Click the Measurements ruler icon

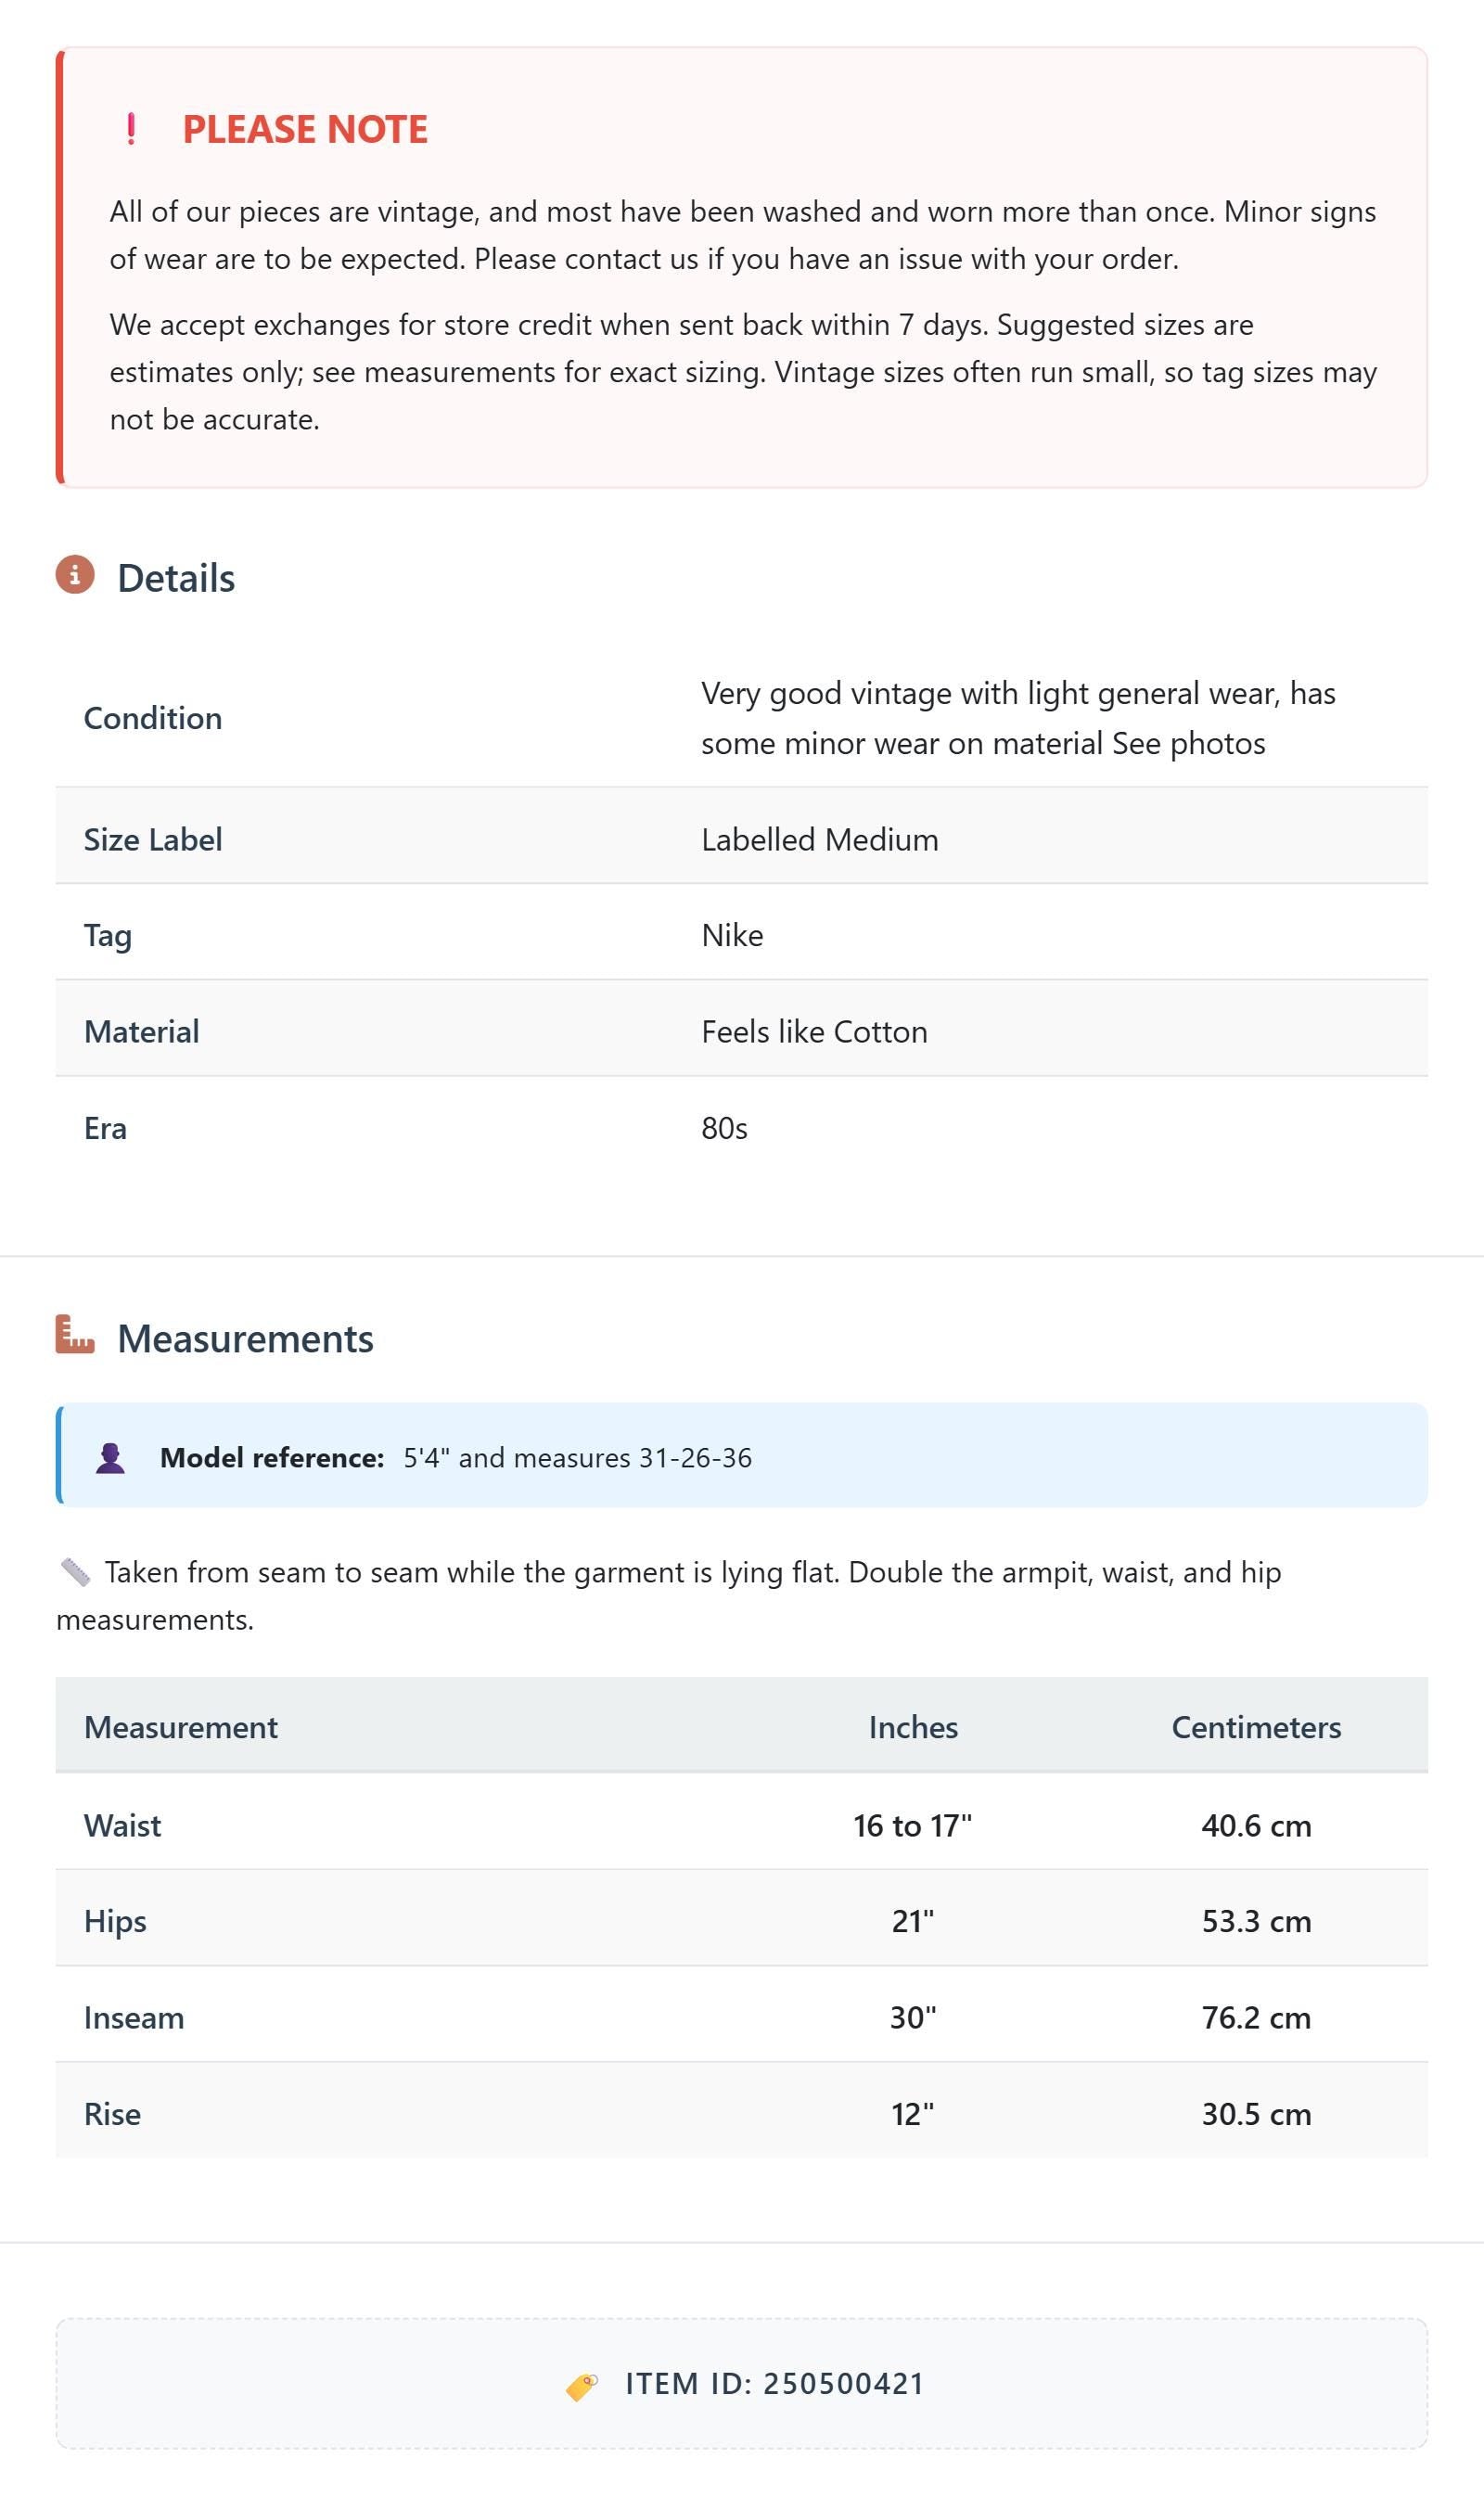point(75,1335)
